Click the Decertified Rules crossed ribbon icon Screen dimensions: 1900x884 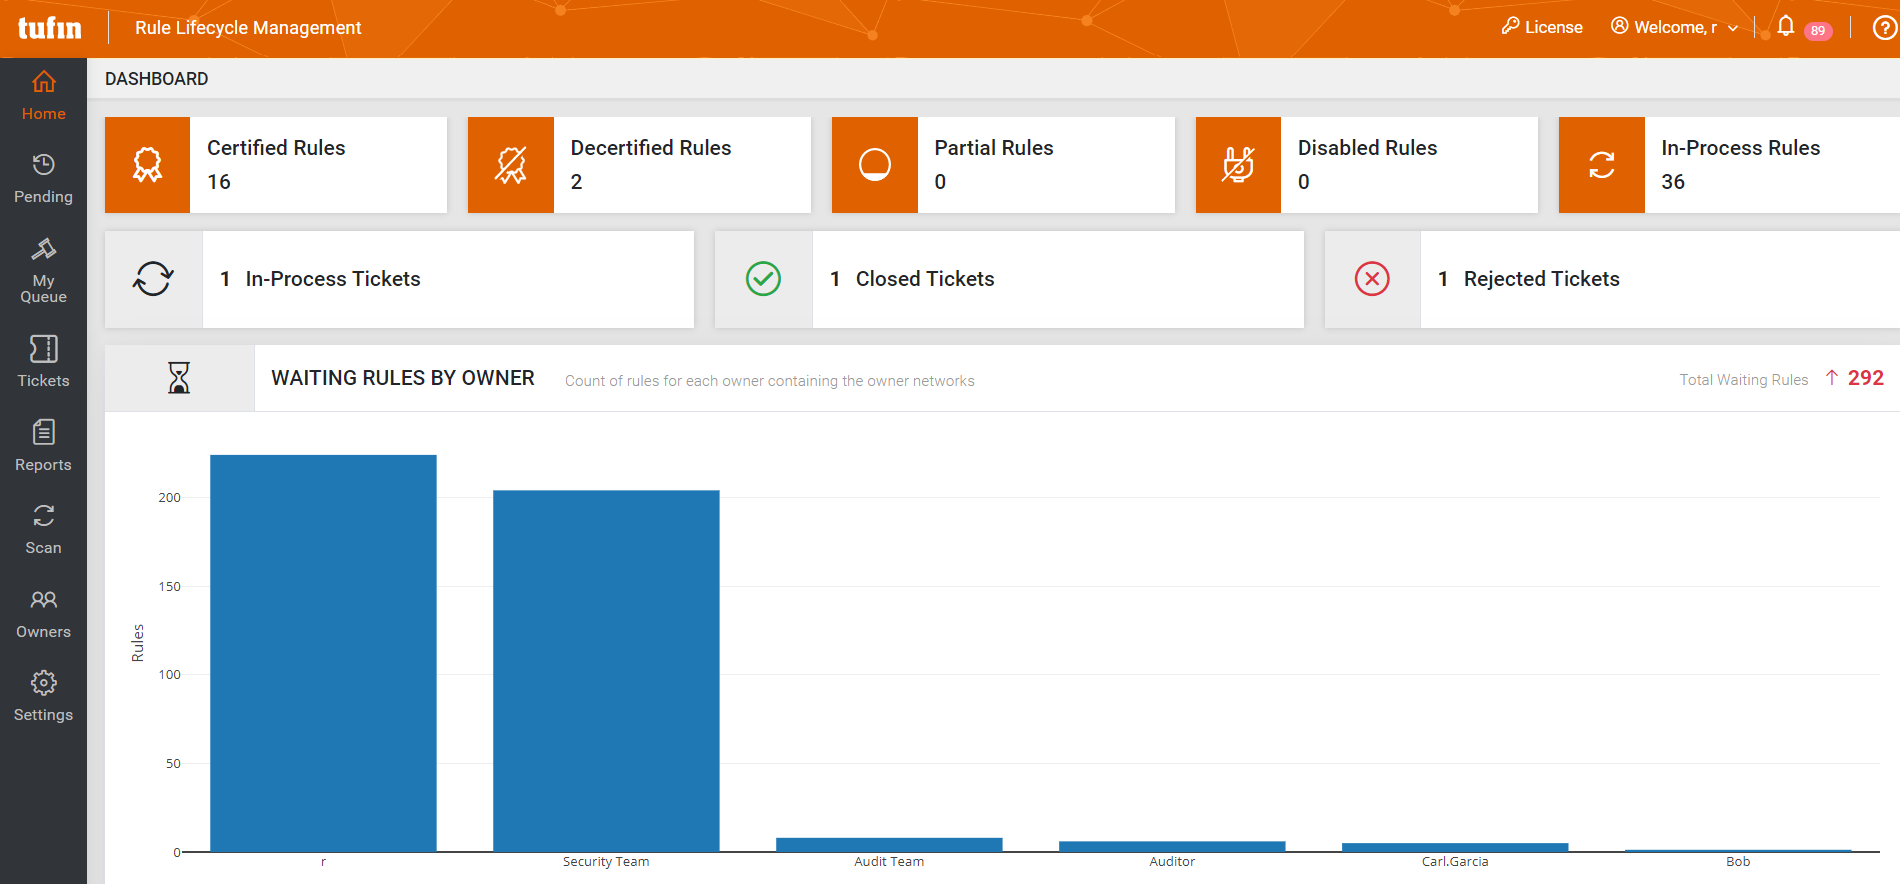511,165
